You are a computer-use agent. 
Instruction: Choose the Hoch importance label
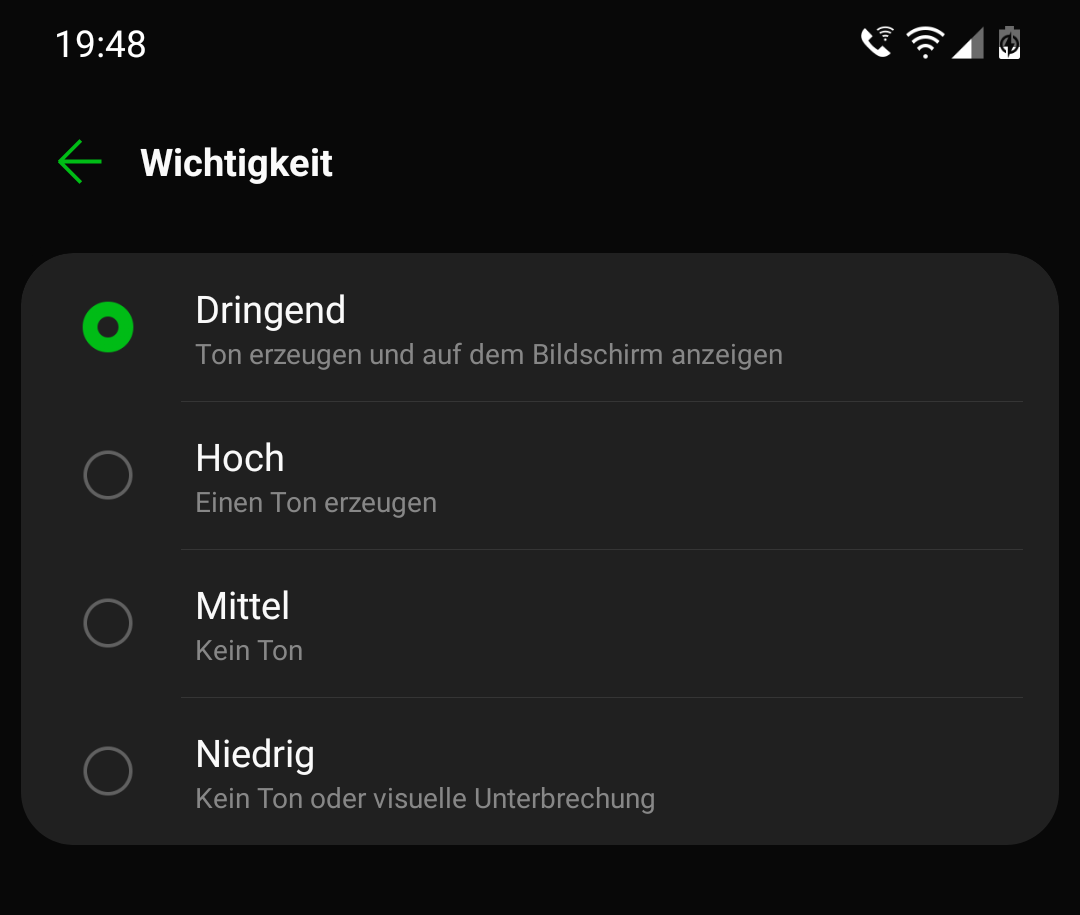[x=240, y=458]
